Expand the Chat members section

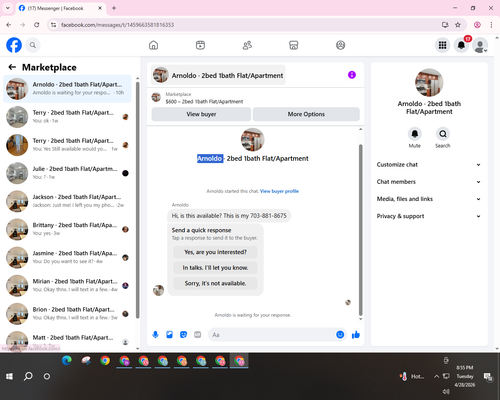click(x=429, y=182)
